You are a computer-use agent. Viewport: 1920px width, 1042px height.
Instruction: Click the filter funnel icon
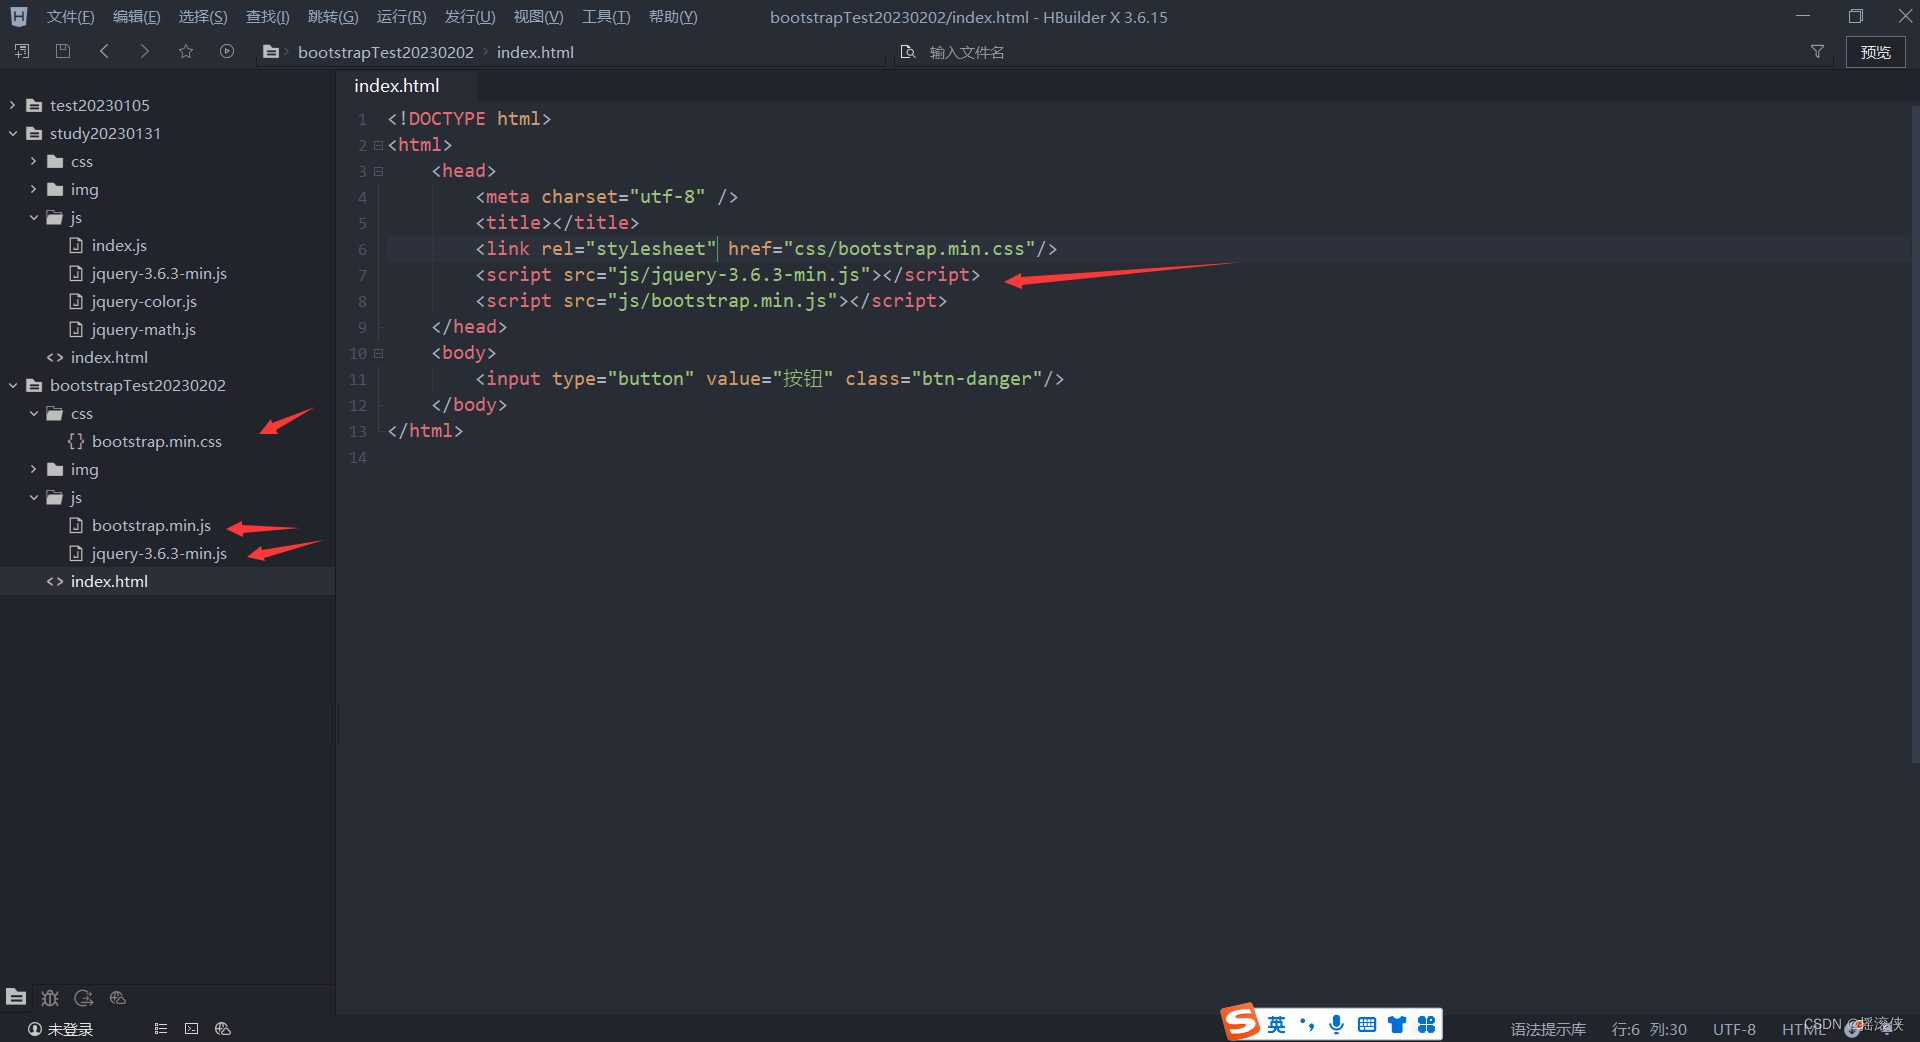click(1817, 51)
